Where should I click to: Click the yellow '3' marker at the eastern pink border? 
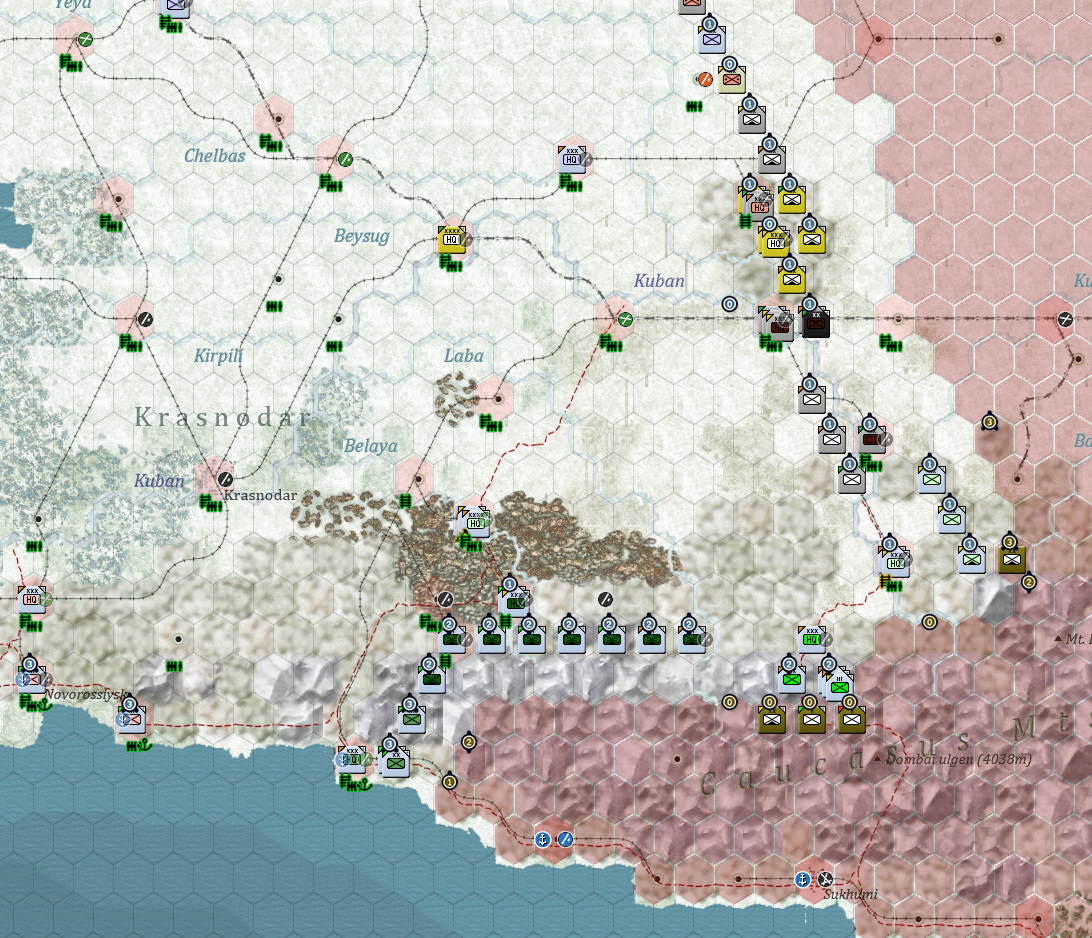click(x=989, y=421)
